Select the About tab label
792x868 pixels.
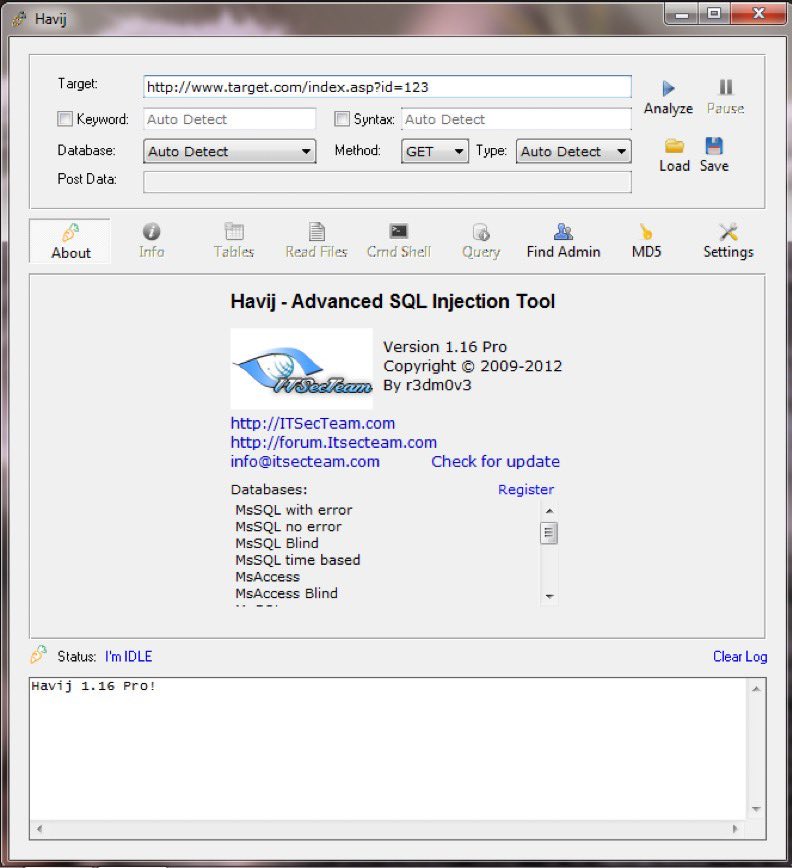(x=71, y=253)
